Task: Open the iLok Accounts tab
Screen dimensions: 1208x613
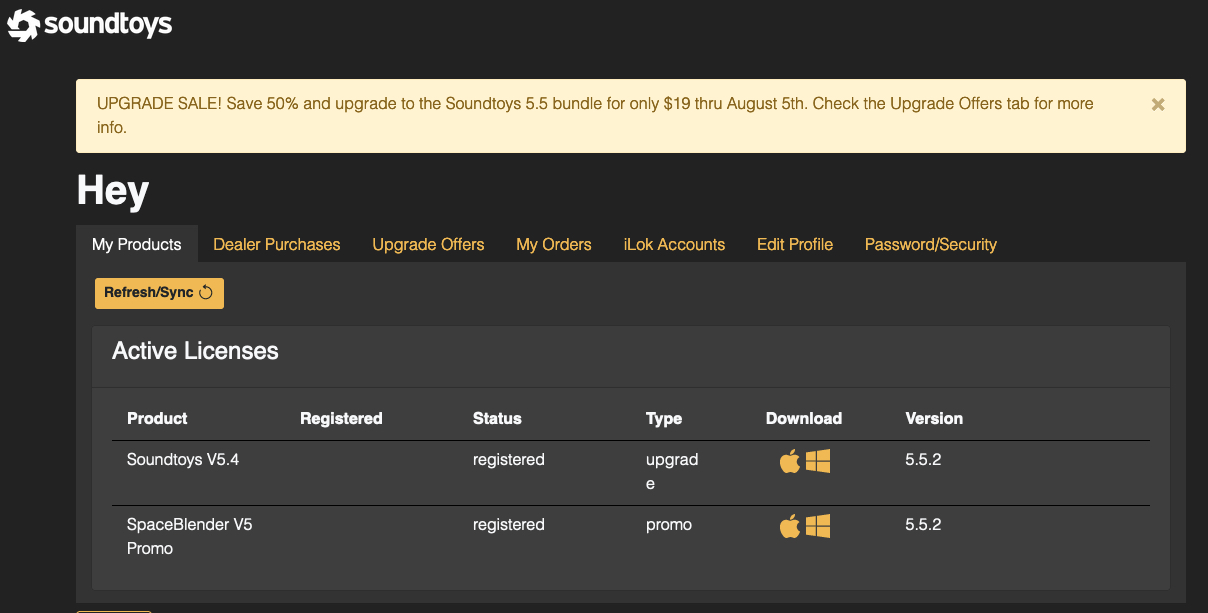Action: pos(674,244)
